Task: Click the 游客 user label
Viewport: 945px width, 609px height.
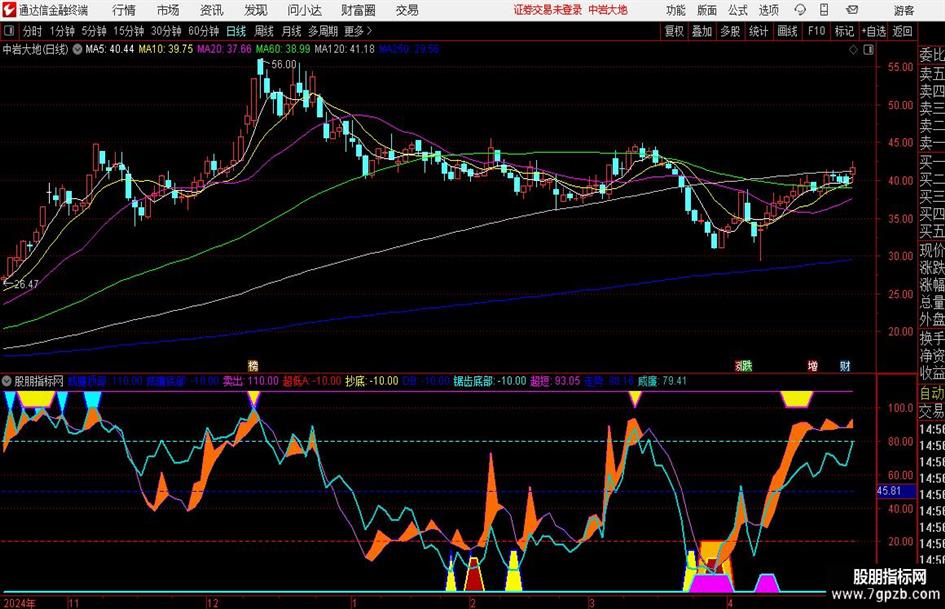Action: pyautogui.click(x=904, y=10)
